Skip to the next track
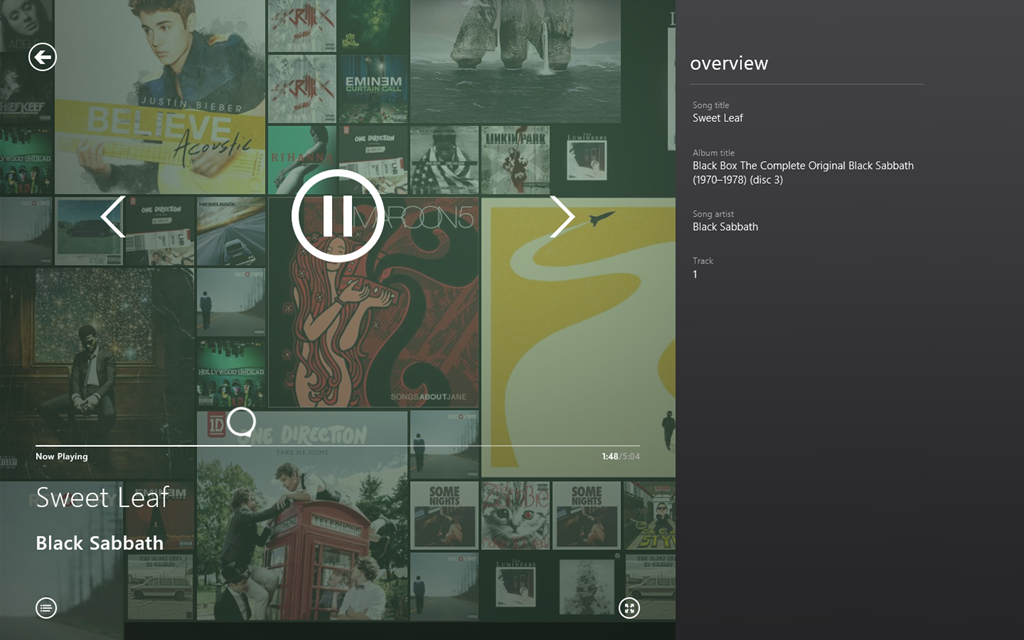The image size is (1024, 640). (562, 216)
